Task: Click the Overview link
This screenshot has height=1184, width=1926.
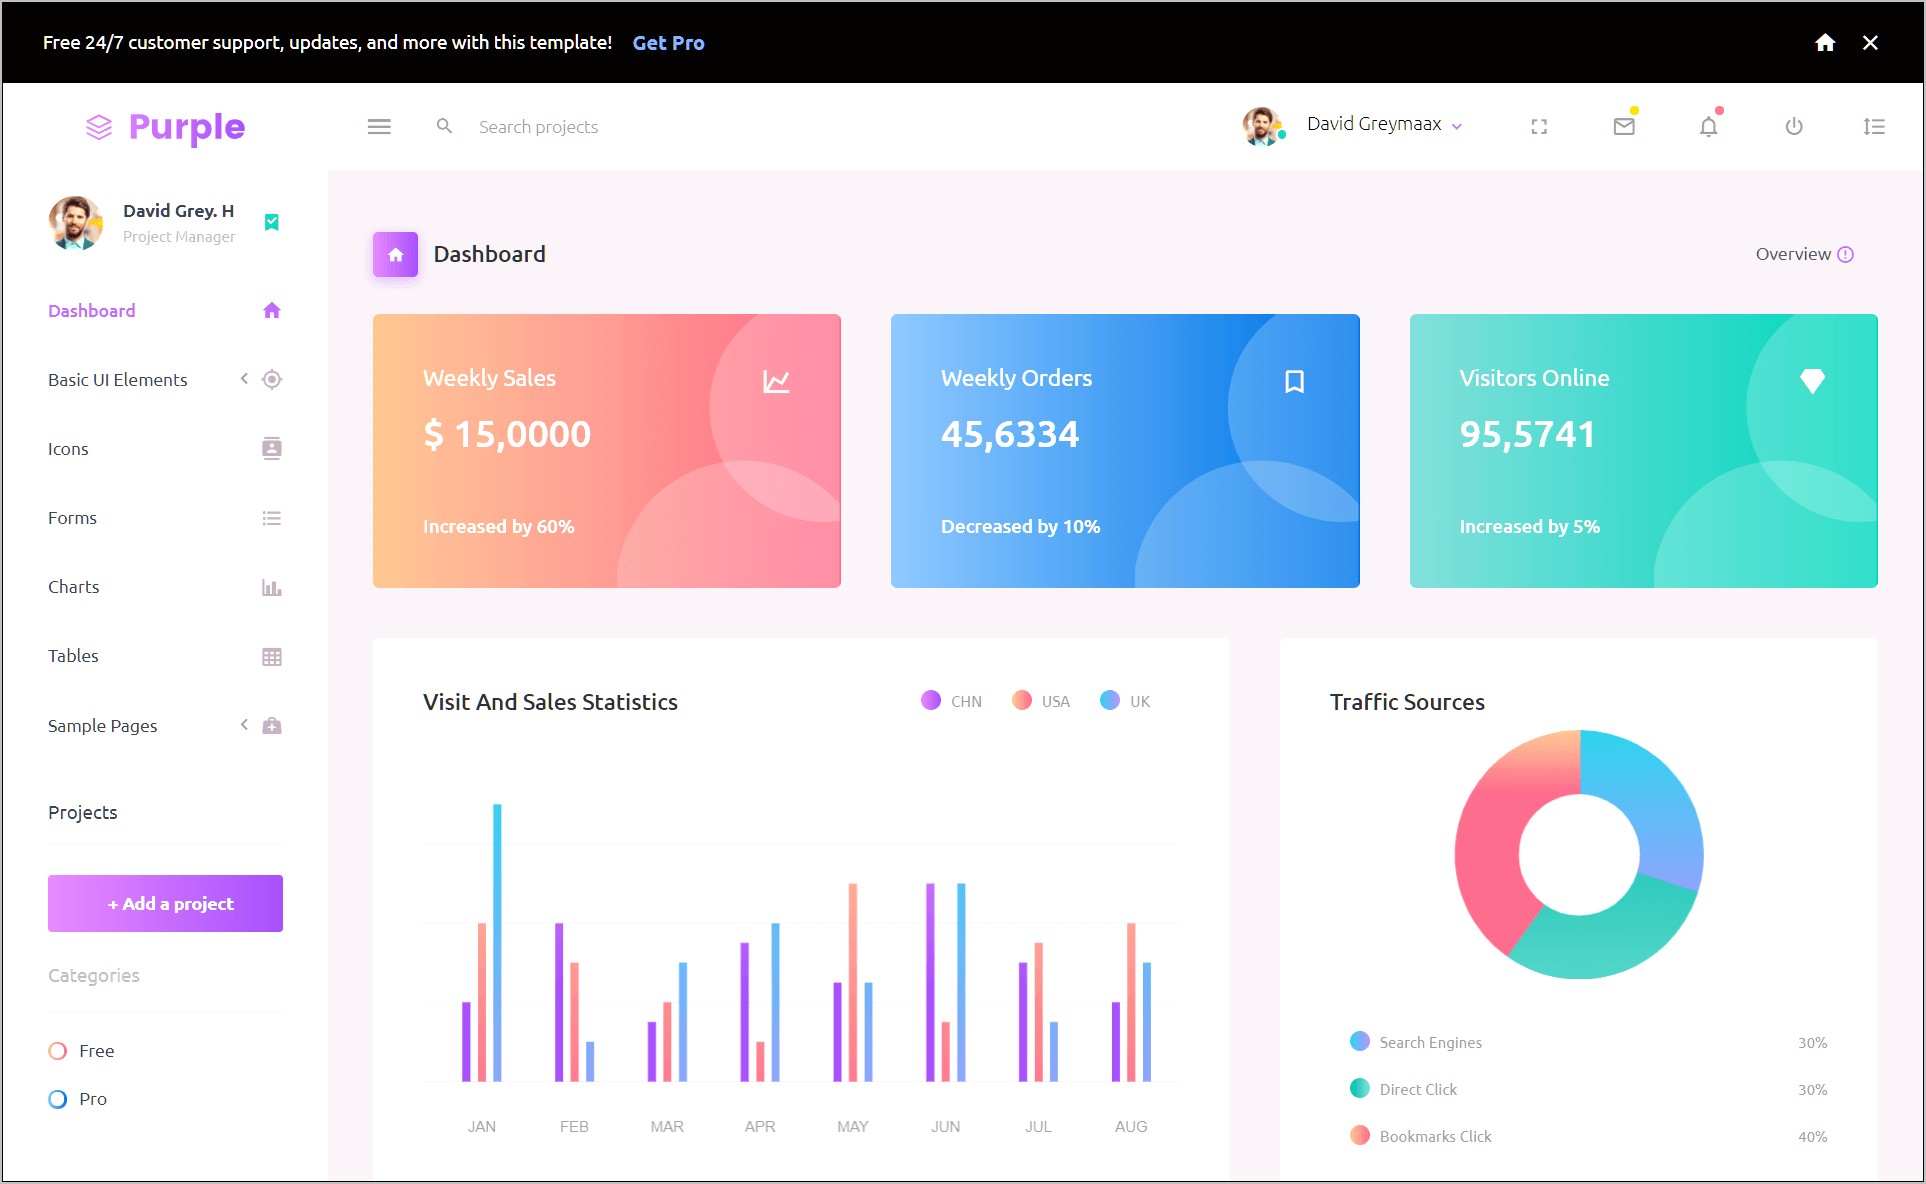Action: 1793,254
